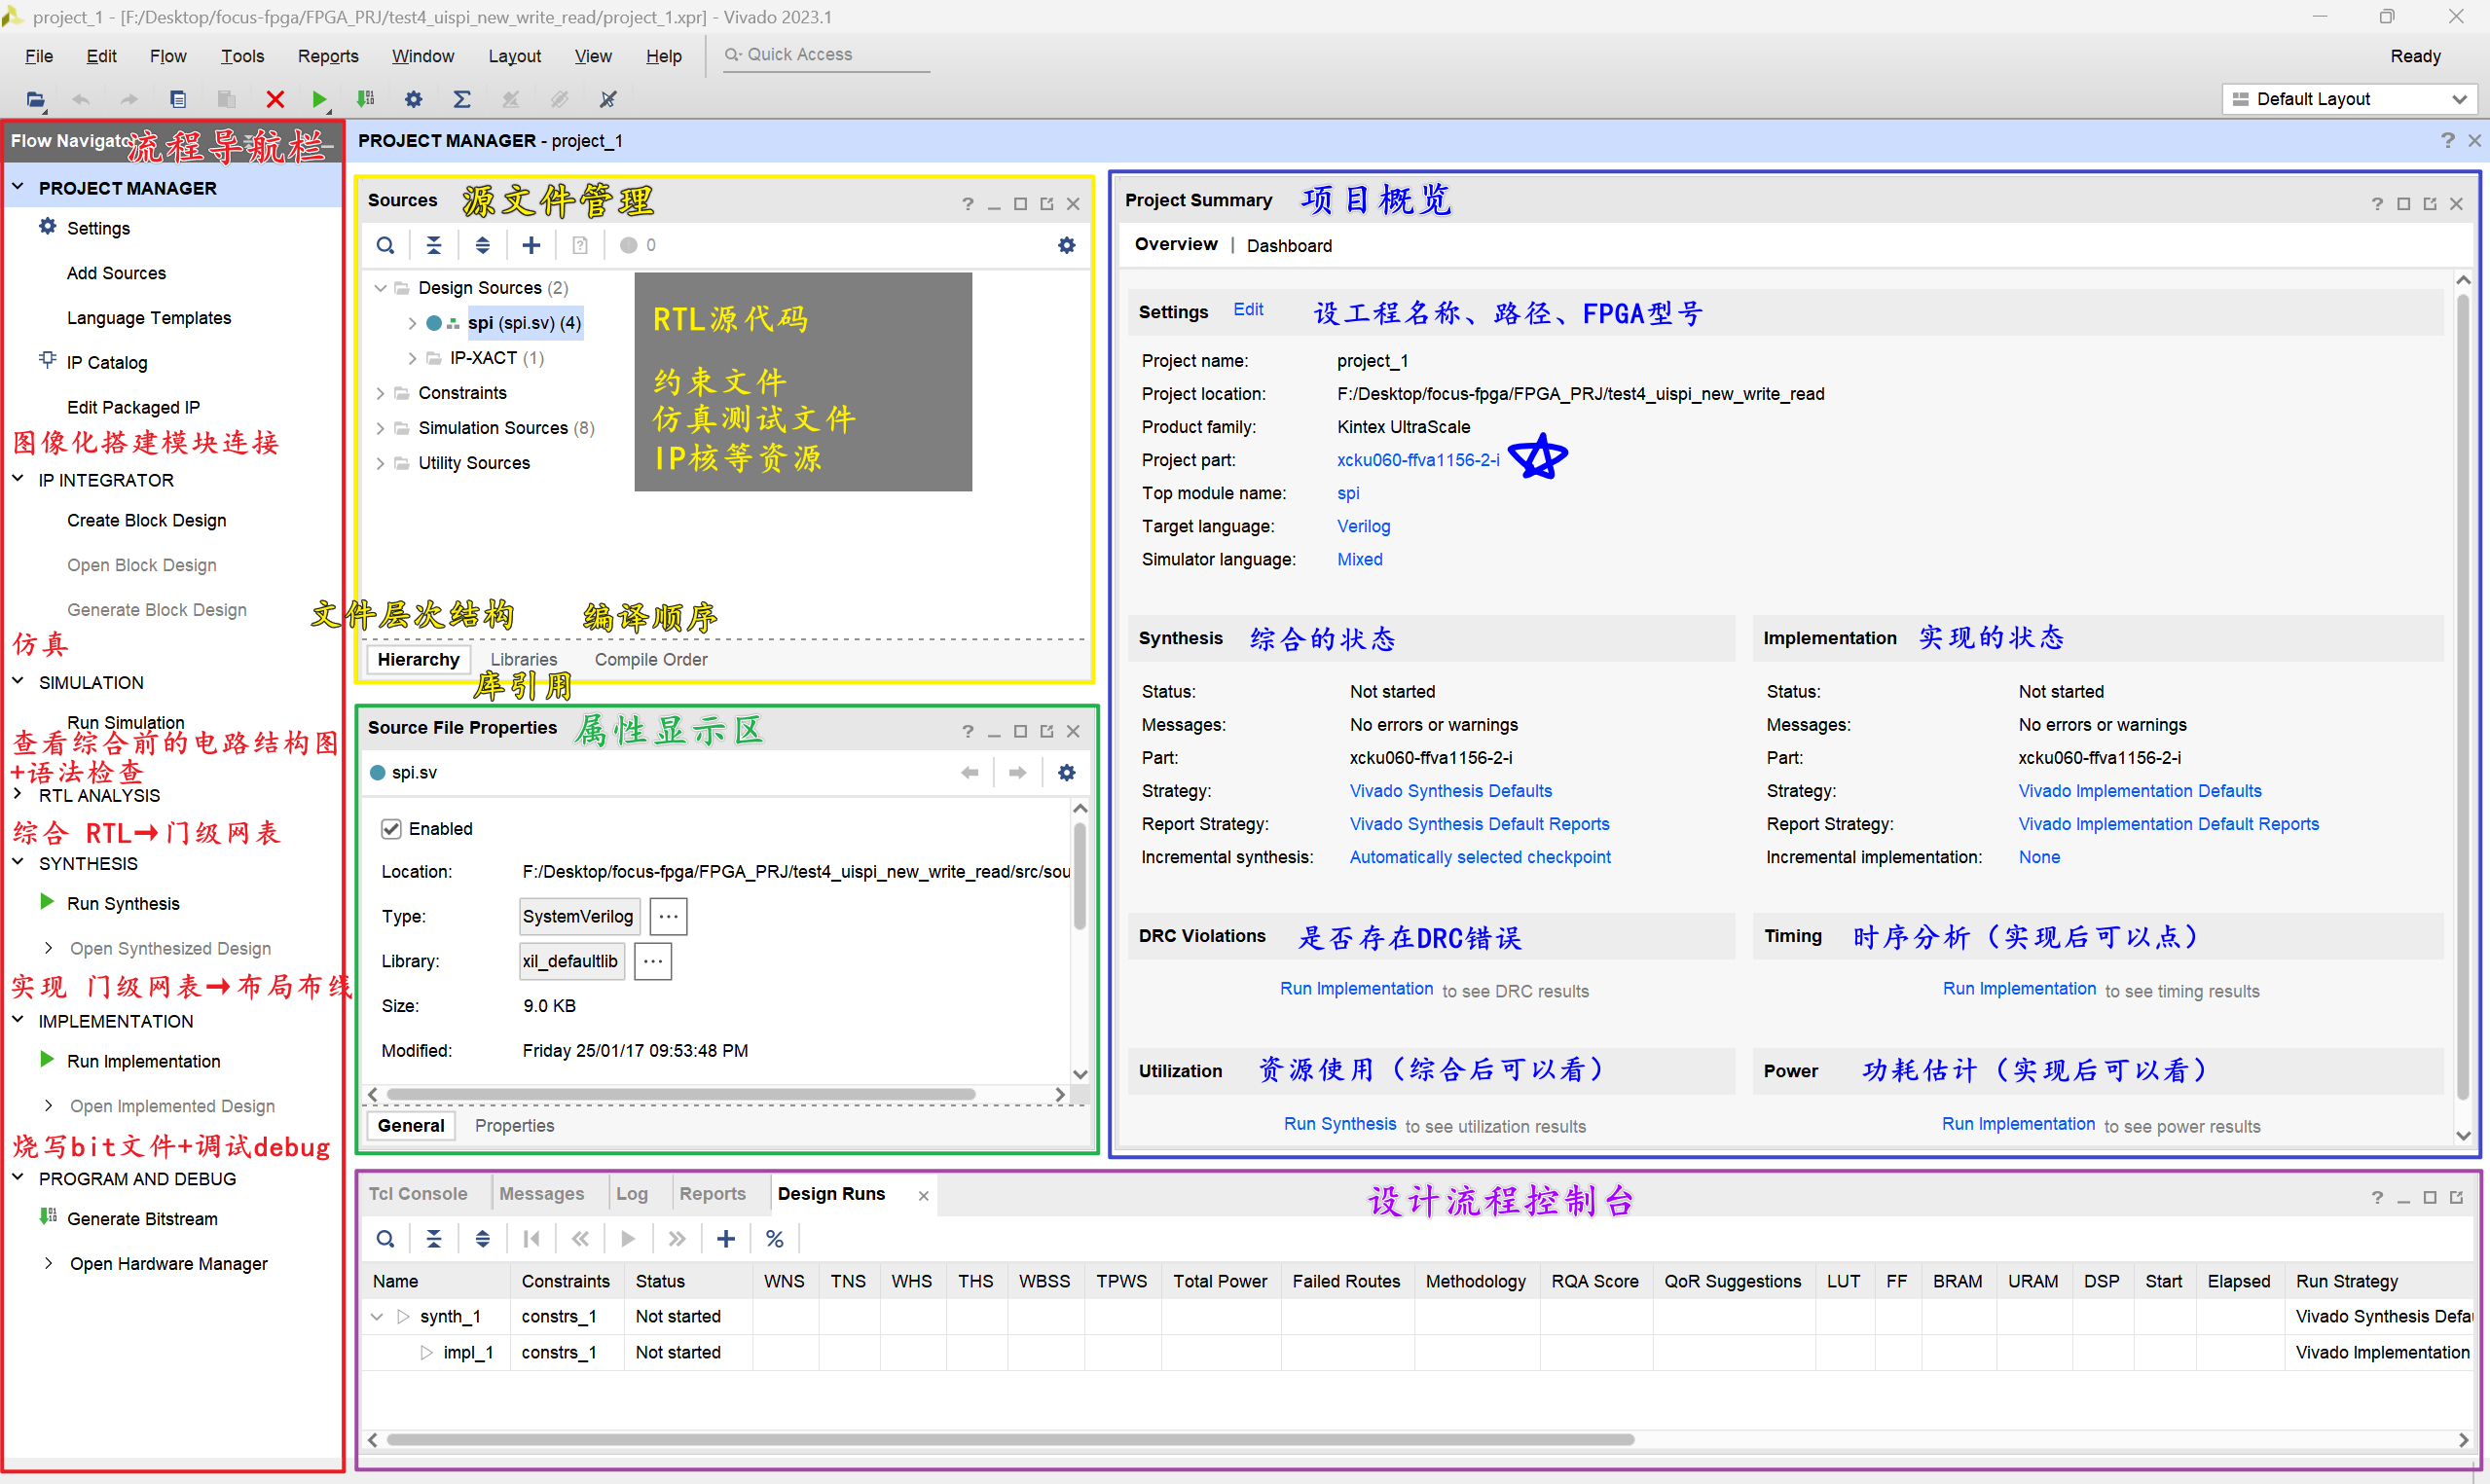Create a new run with plus icon
Image resolution: width=2490 pixels, height=1484 pixels.
coord(726,1239)
